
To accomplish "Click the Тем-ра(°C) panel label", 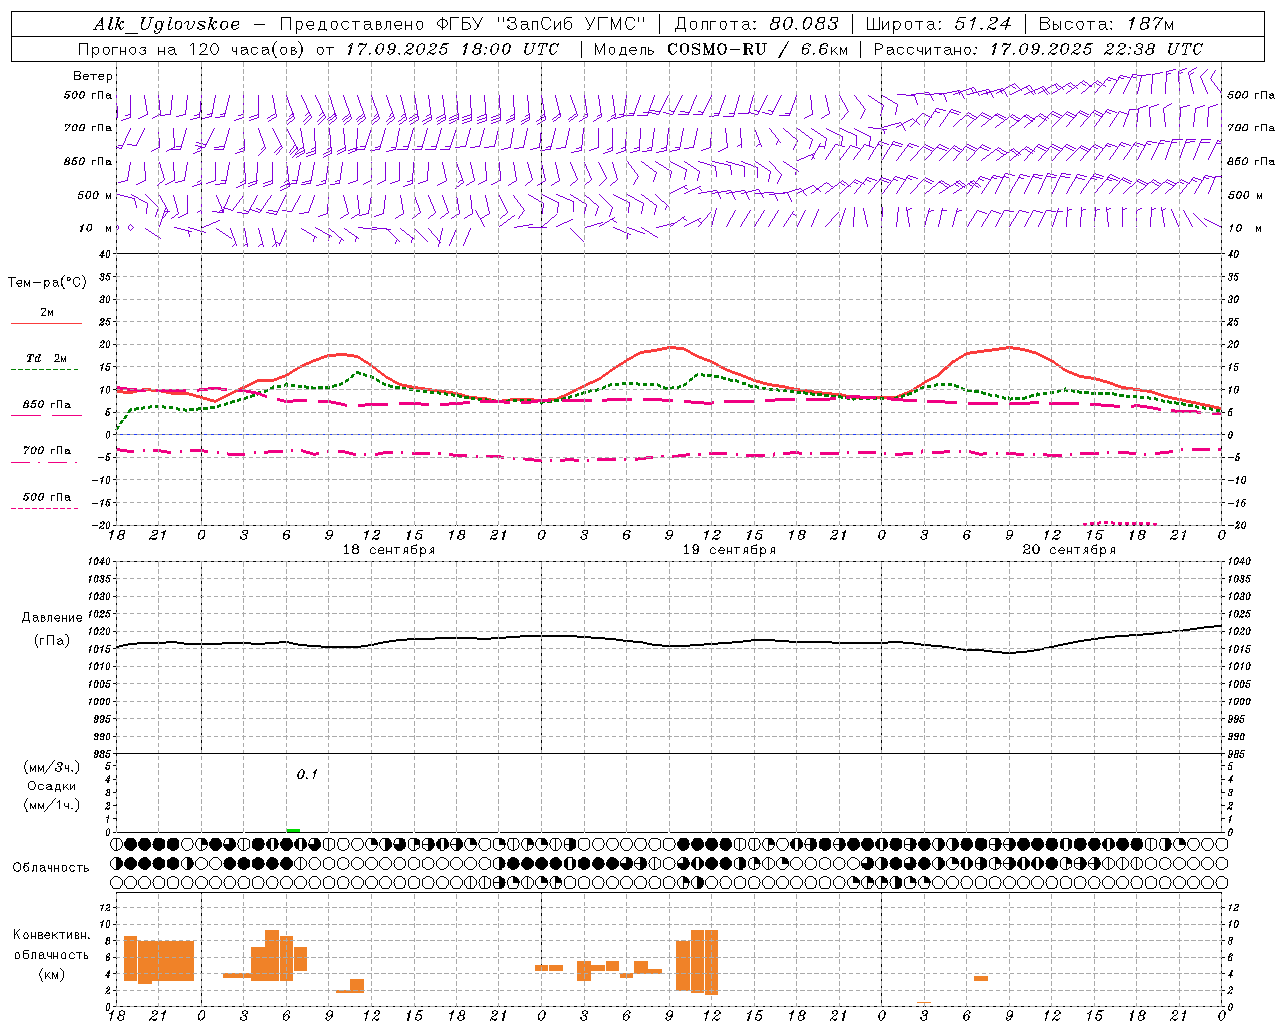I will pyautogui.click(x=47, y=283).
